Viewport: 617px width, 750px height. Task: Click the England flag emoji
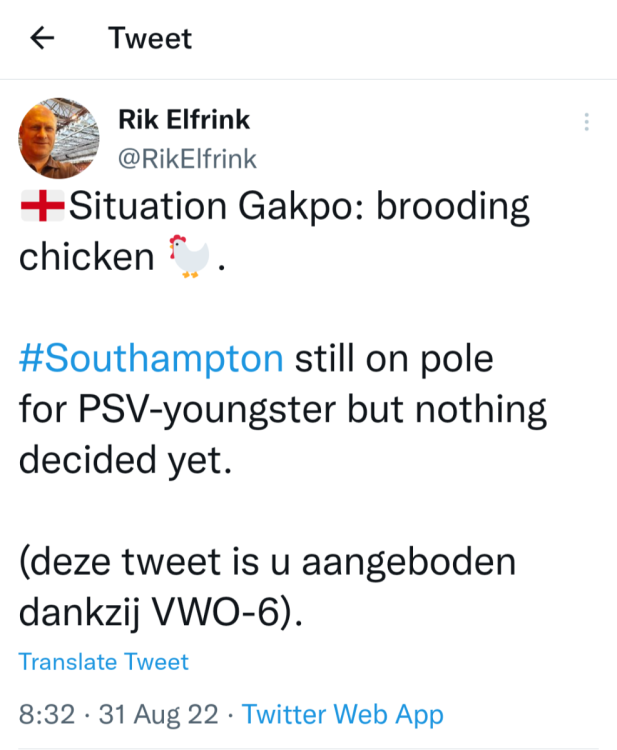pyautogui.click(x=42, y=207)
